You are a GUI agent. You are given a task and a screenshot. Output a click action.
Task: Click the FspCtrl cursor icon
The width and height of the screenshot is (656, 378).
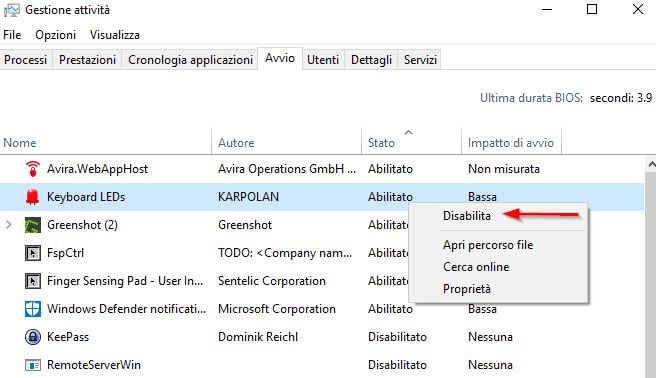click(33, 253)
